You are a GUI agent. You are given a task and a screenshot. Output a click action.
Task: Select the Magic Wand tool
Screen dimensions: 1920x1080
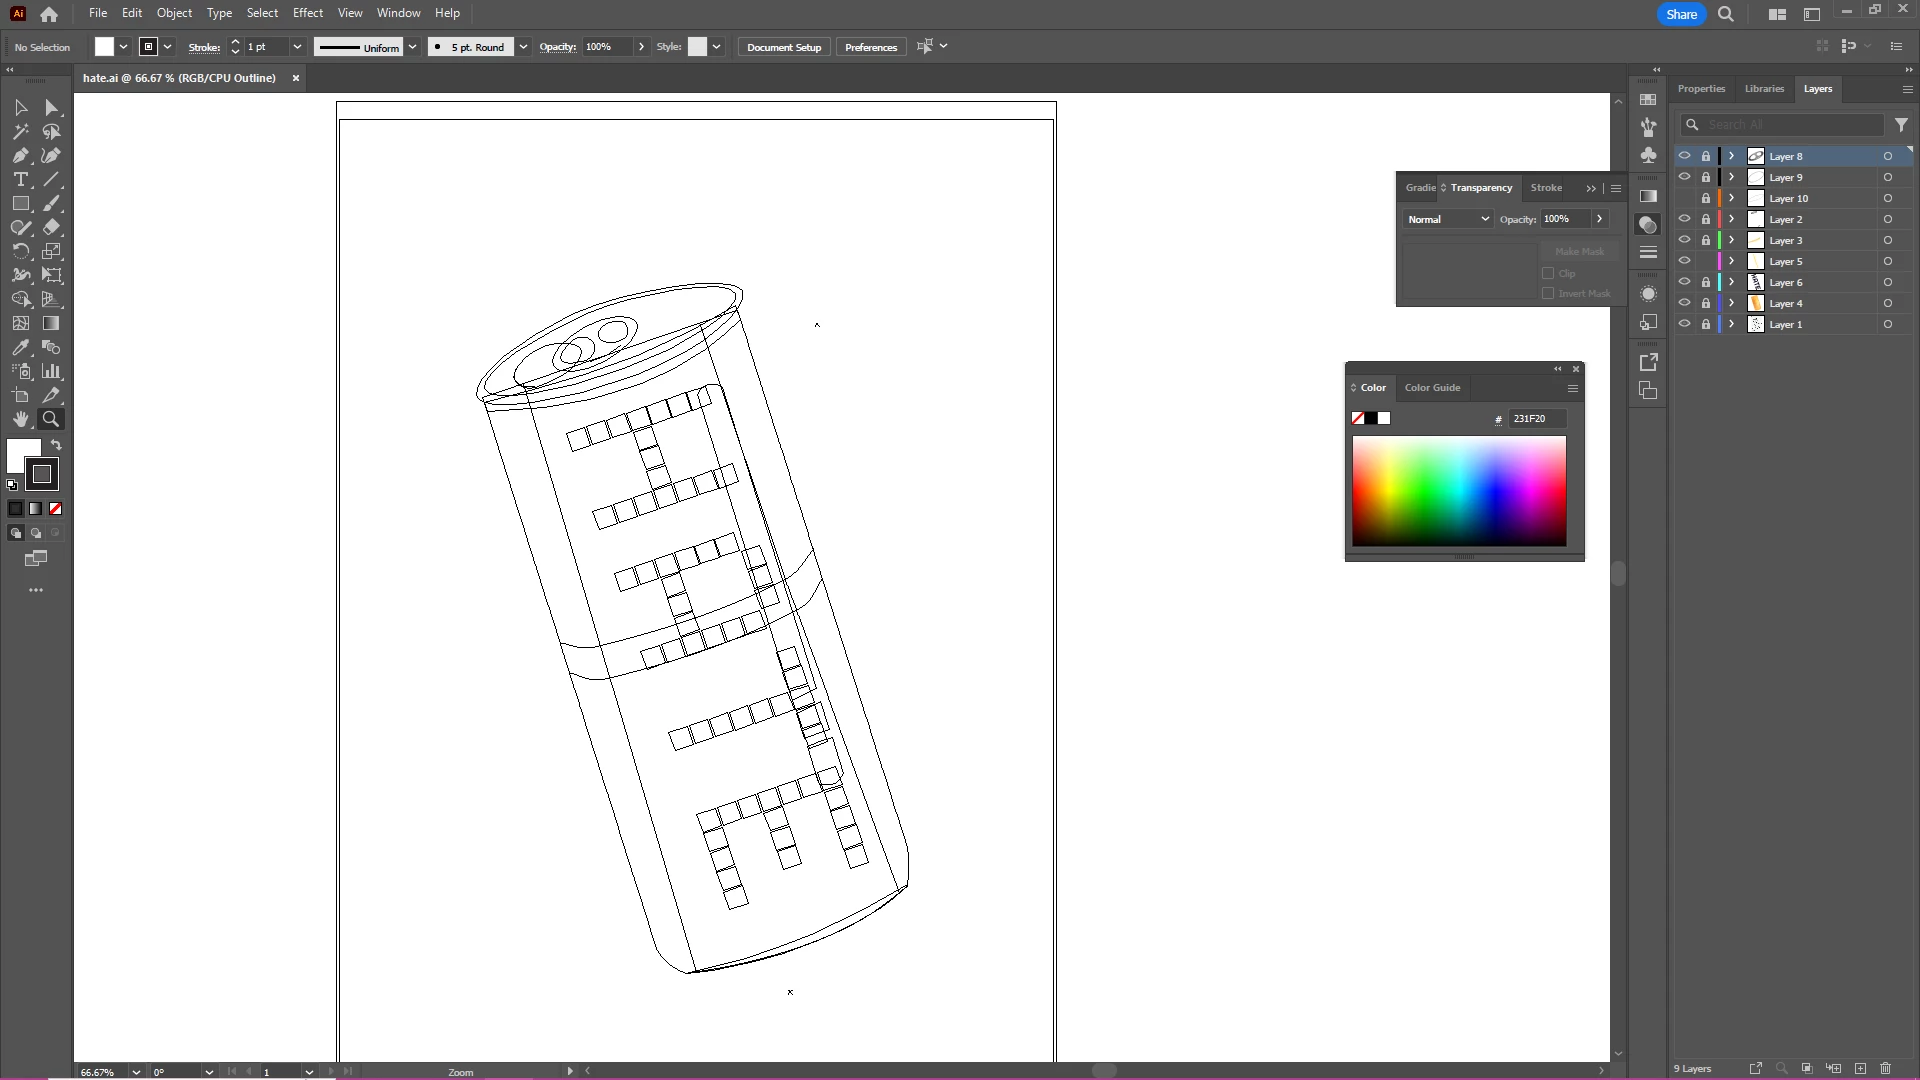point(20,132)
